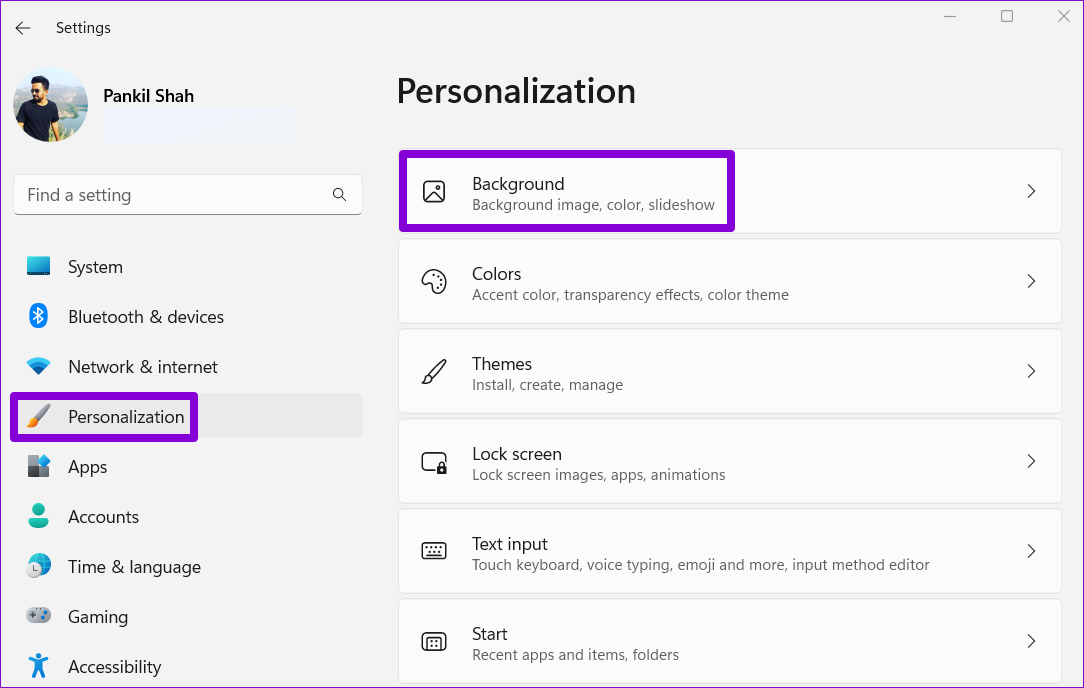
Task: Click the Colors palette icon
Action: tap(434, 282)
